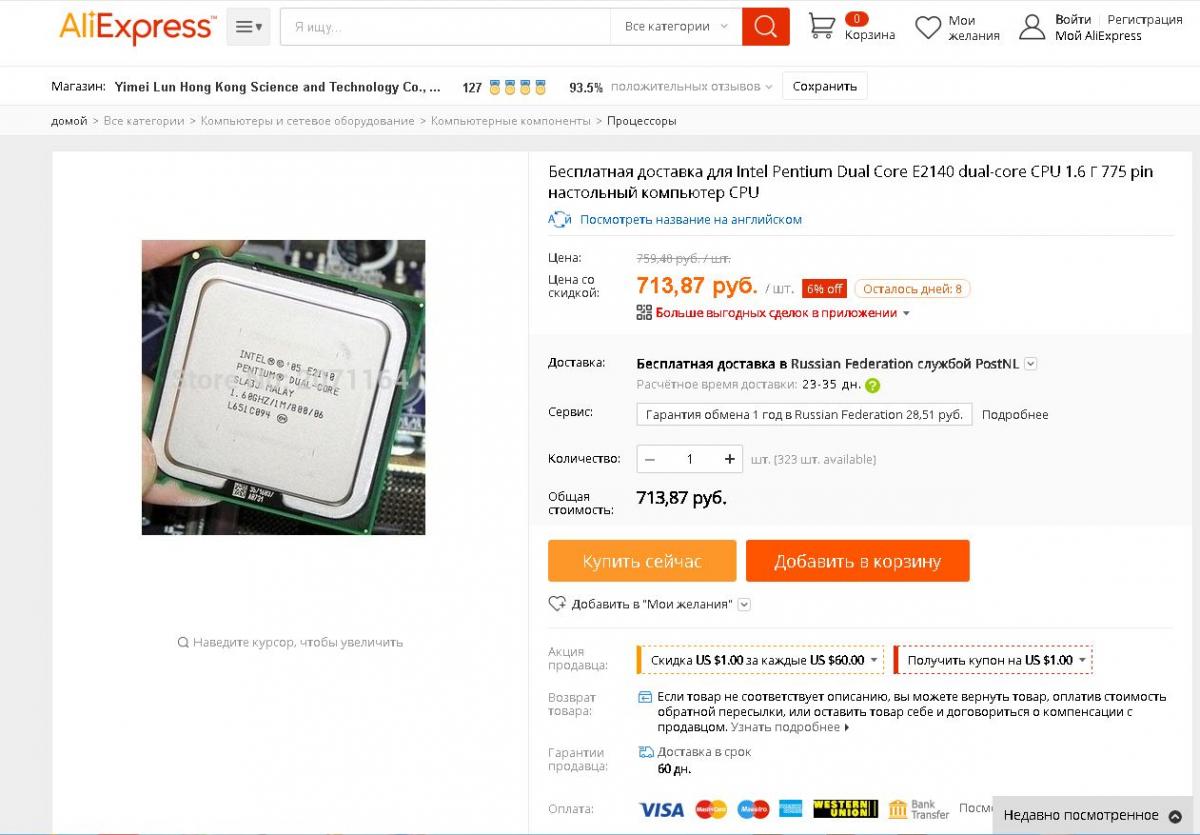This screenshot has width=1200, height=835.
Task: Select the 1-year exchange warranty service option
Action: [x=804, y=414]
